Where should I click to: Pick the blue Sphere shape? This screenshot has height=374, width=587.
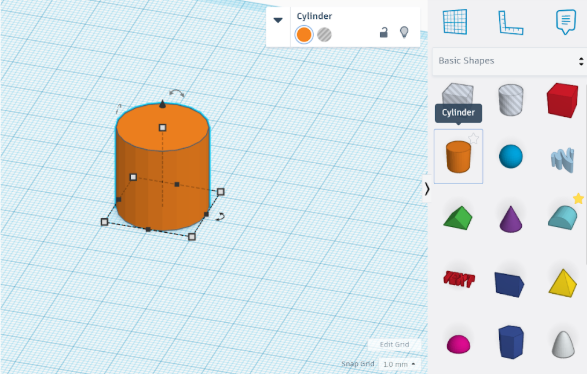point(511,156)
